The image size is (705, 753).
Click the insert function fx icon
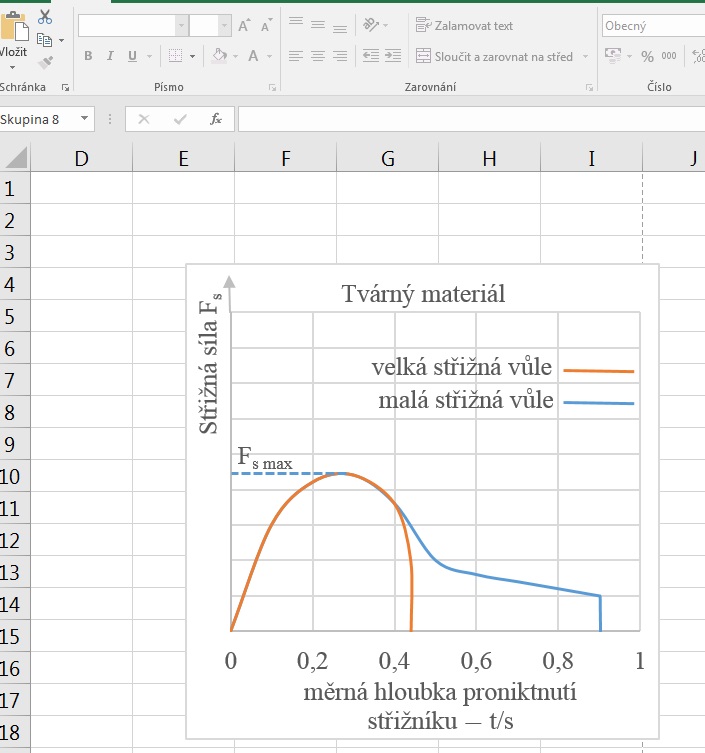point(215,119)
